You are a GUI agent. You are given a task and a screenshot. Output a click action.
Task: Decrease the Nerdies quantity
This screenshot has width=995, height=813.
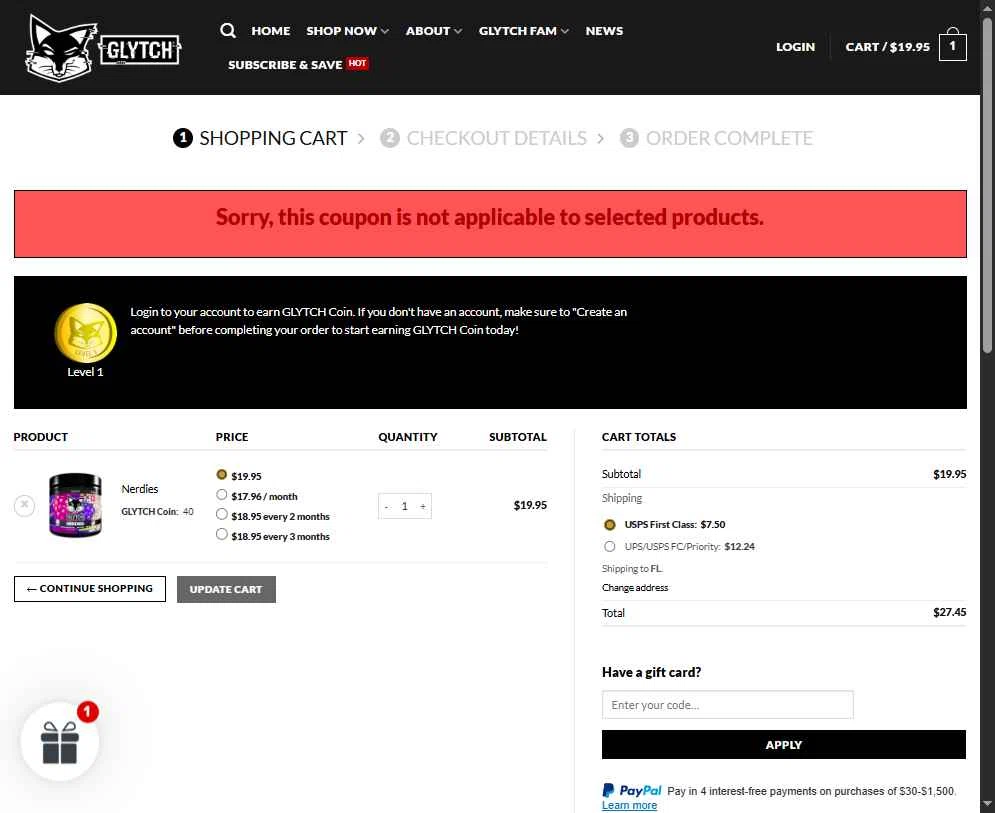coord(386,506)
